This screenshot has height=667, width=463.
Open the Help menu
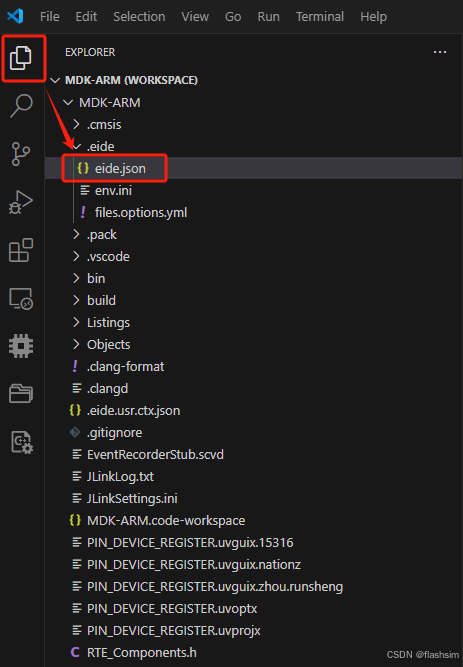(373, 17)
